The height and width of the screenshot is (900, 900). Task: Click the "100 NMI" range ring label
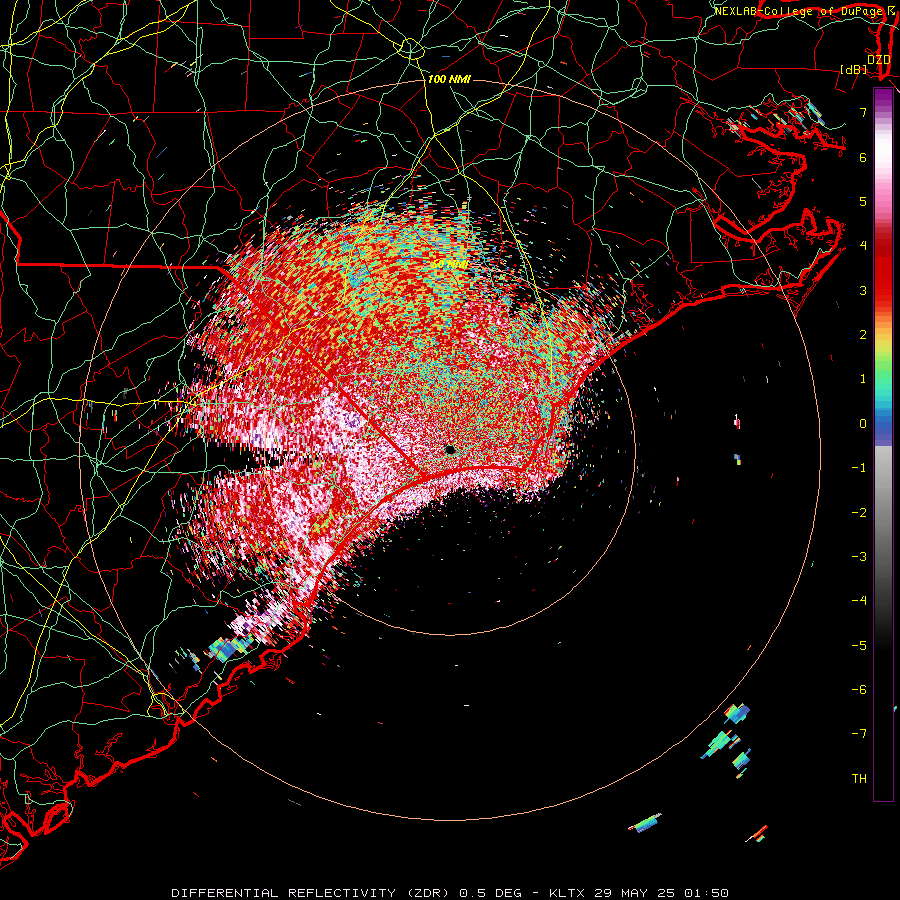coord(449,79)
